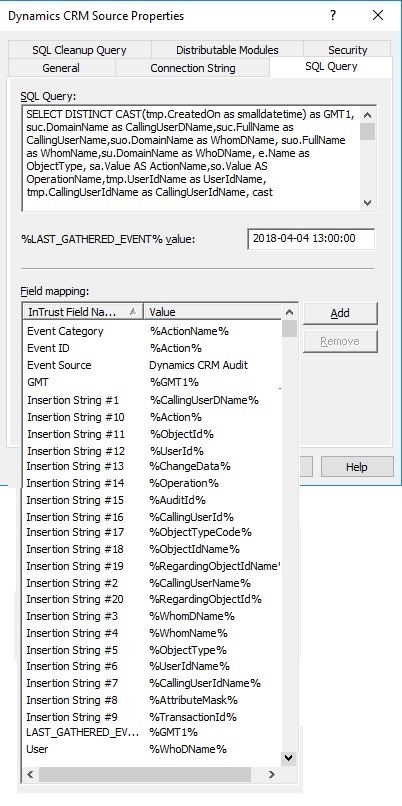Click the field mapping horizontal scrollbar thumb
Viewport: 402px width, 806px height.
point(144,774)
